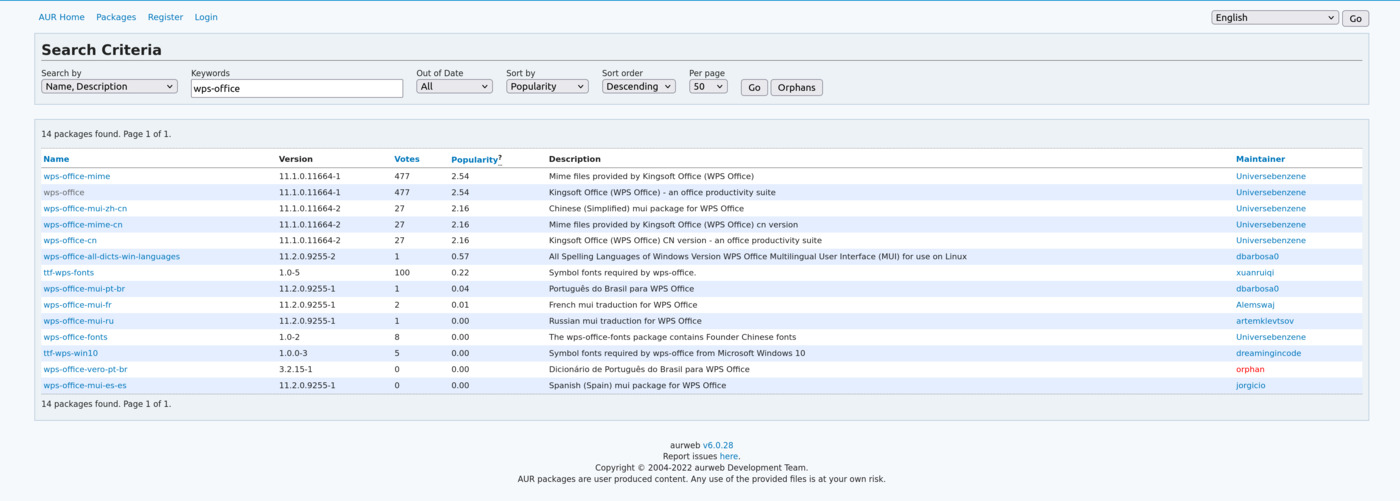Click the Go button next to language selector
This screenshot has height=501, width=1400.
1355,18
